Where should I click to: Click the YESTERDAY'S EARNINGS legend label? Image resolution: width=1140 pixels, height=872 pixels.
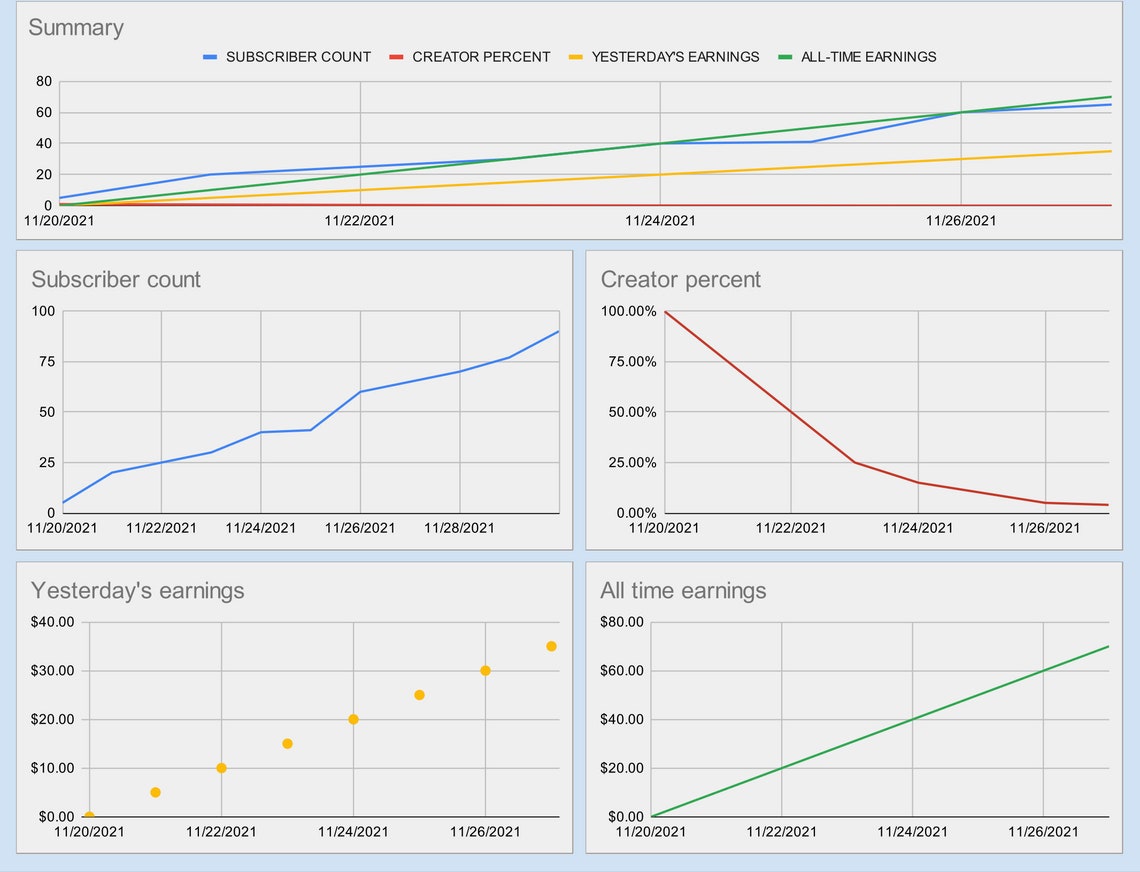click(x=677, y=57)
